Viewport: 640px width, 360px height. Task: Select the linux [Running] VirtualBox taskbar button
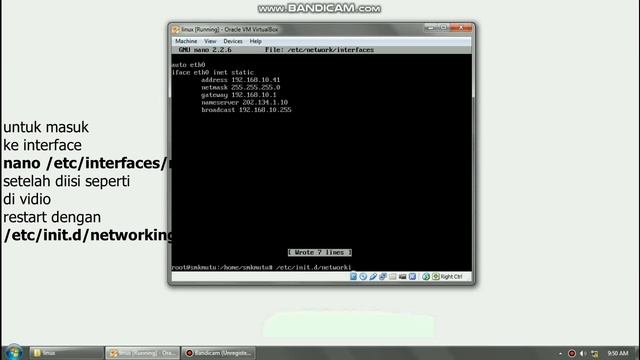(x=142, y=353)
